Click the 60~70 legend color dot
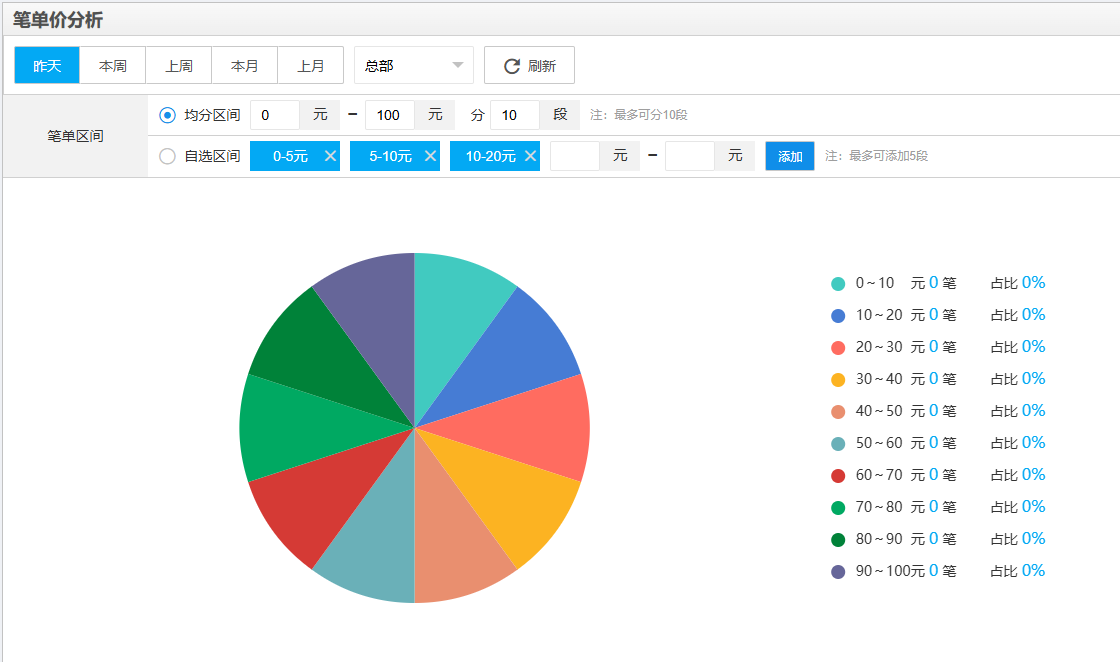The height and width of the screenshot is (662, 1120). pos(838,476)
